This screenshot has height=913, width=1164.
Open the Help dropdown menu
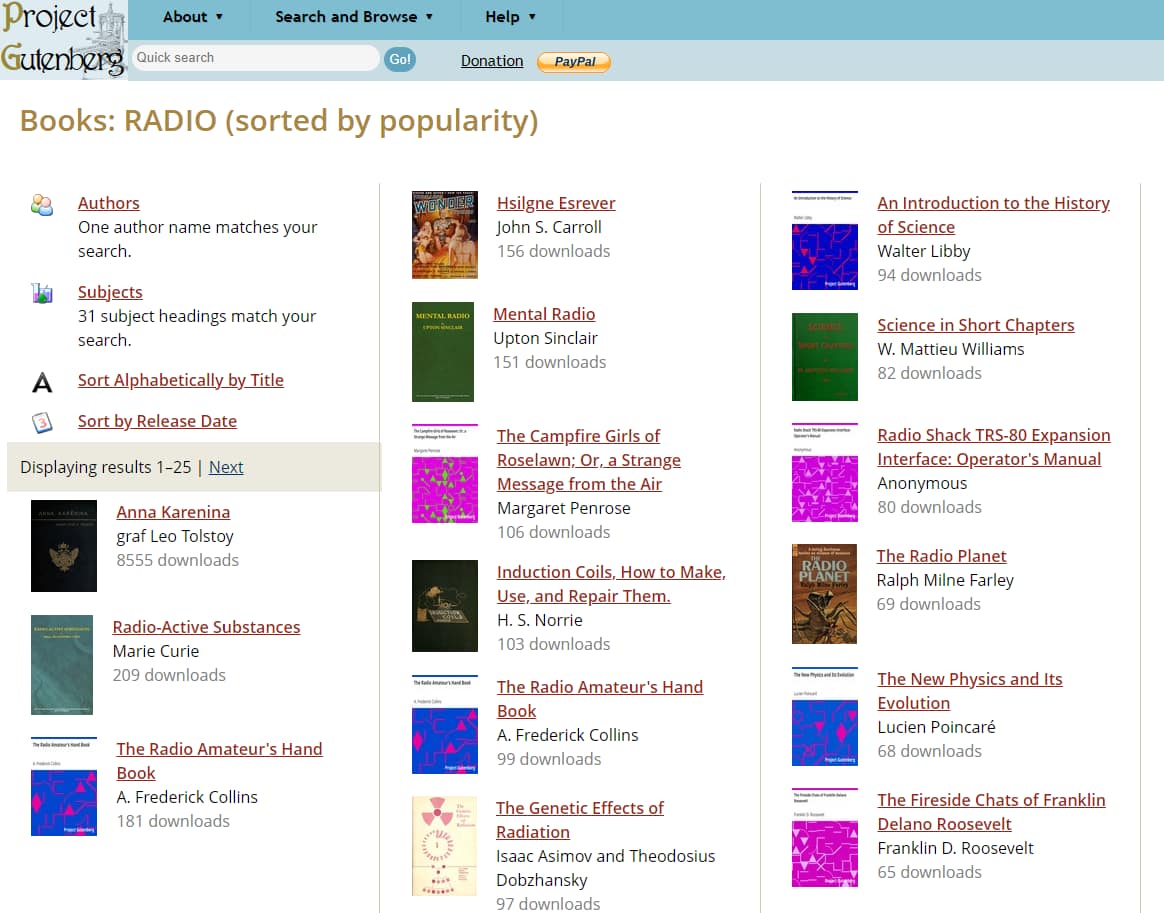click(x=511, y=17)
